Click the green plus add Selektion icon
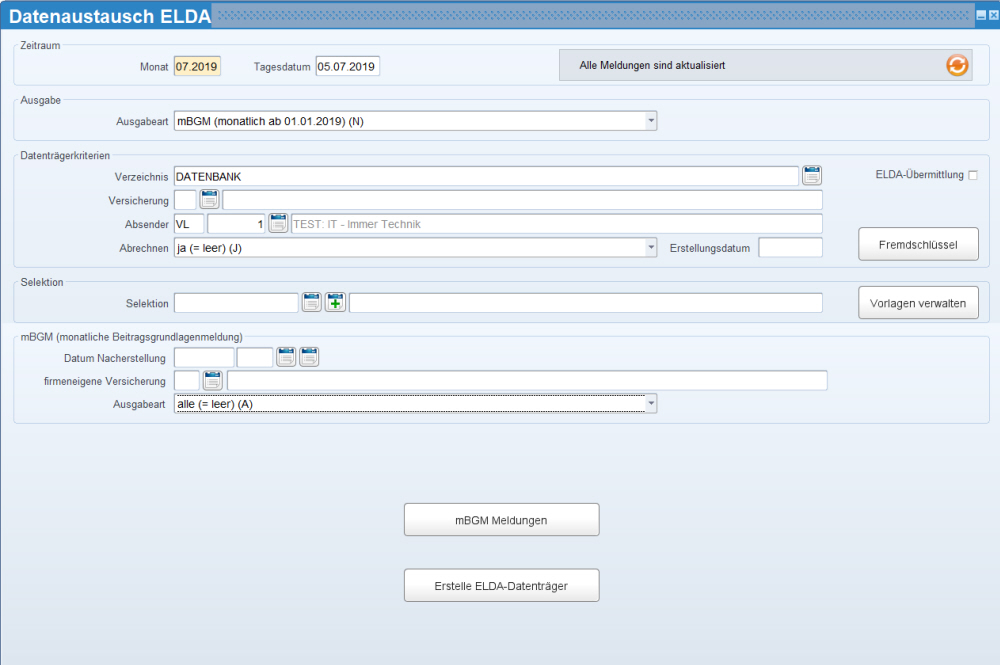1000x665 pixels. click(x=335, y=302)
